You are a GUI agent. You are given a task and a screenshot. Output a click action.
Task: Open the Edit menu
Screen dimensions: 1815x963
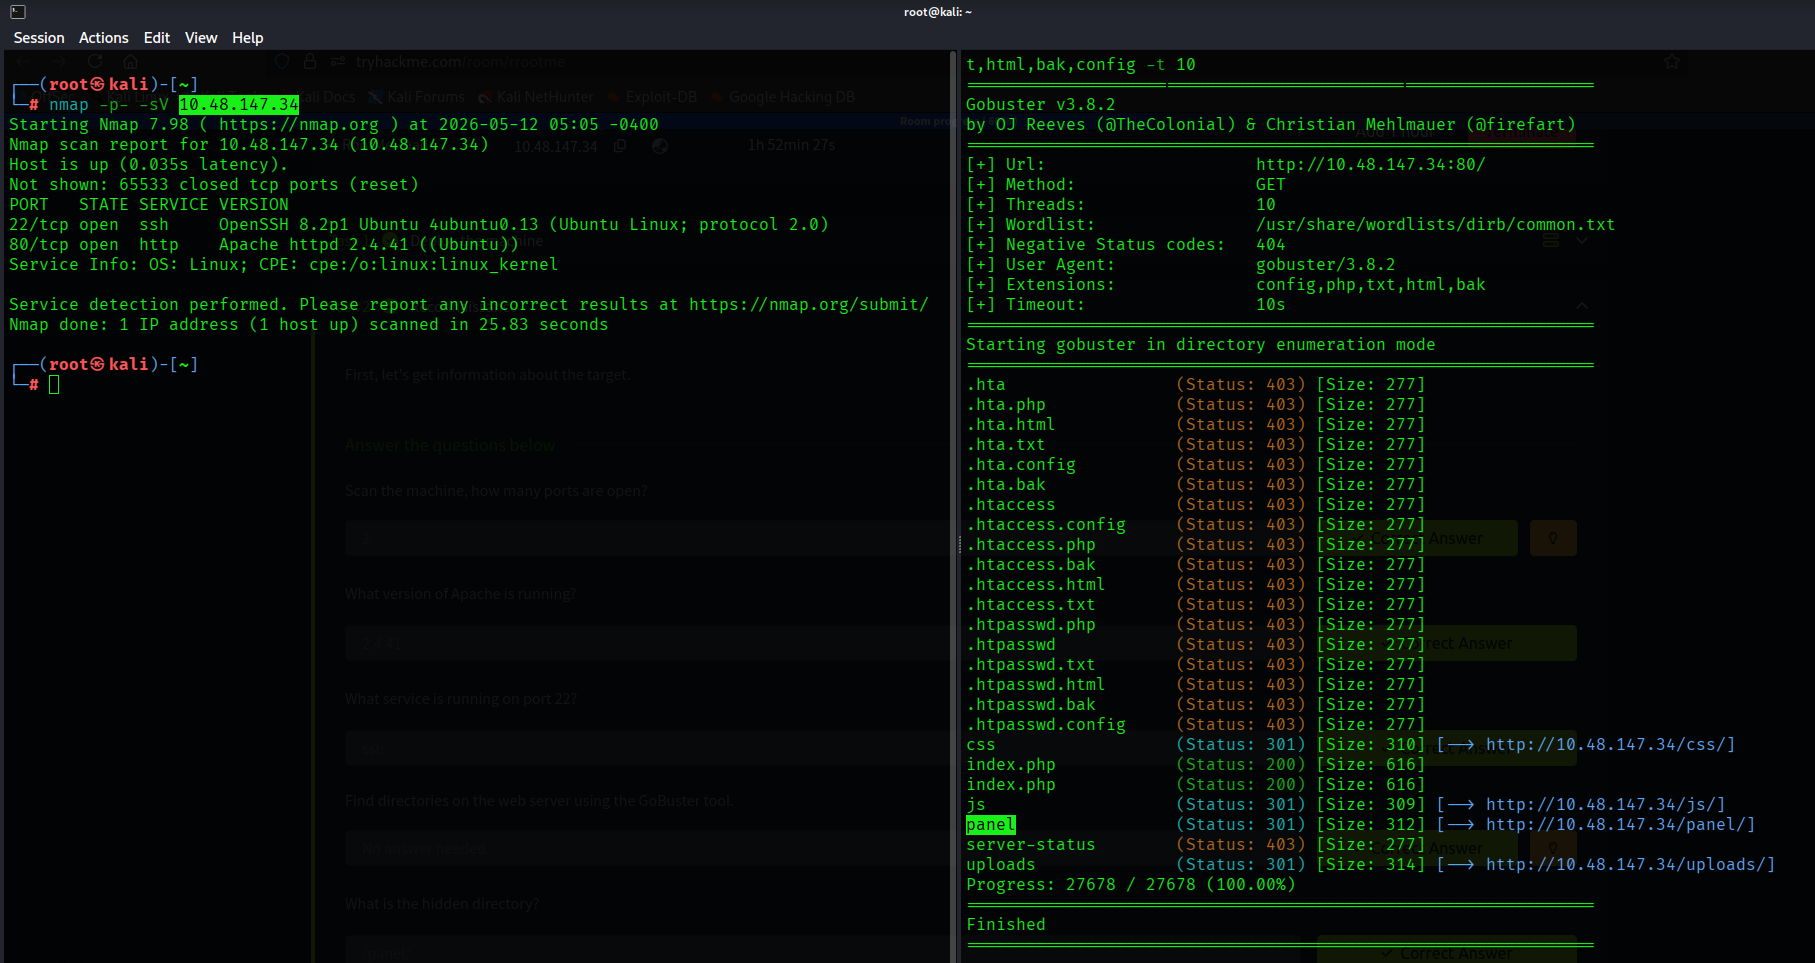point(157,38)
